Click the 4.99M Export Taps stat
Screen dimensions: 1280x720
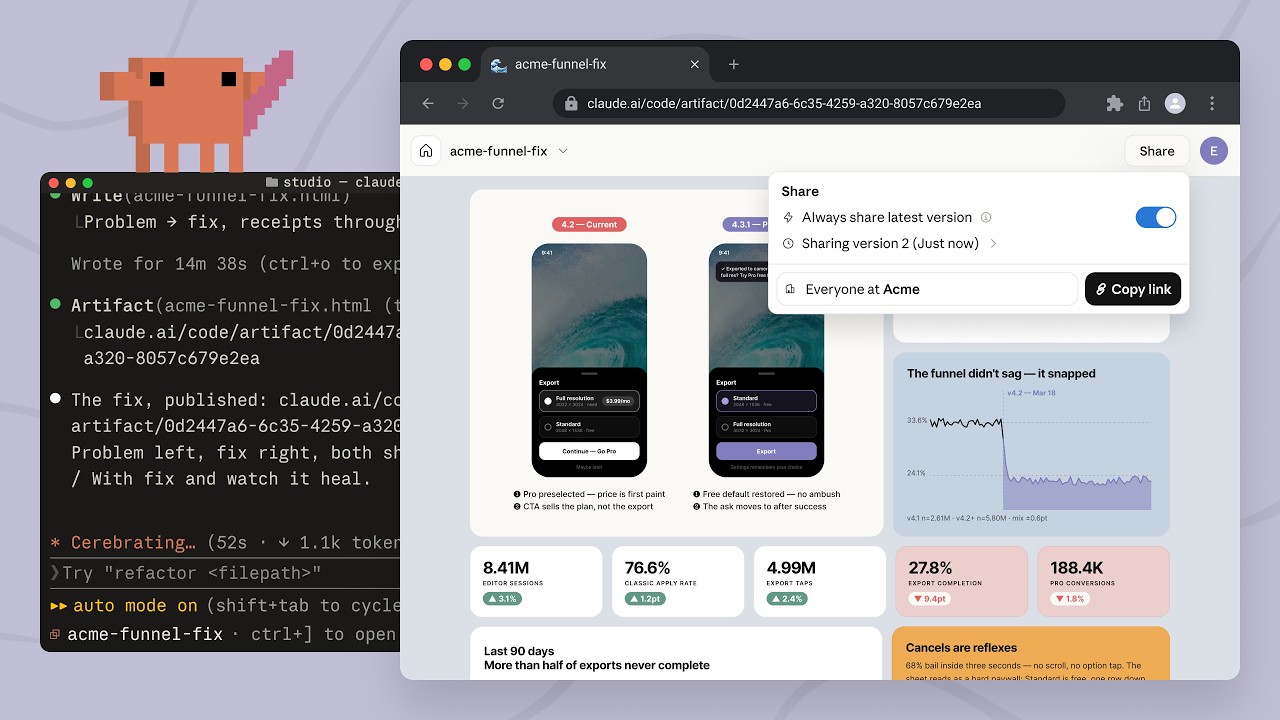pyautogui.click(x=820, y=581)
